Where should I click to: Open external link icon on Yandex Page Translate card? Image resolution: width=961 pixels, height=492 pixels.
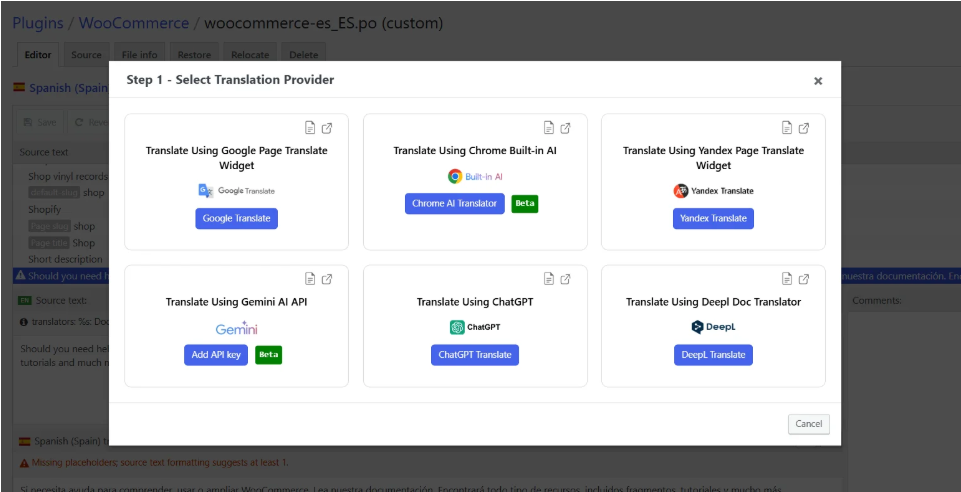[804, 128]
